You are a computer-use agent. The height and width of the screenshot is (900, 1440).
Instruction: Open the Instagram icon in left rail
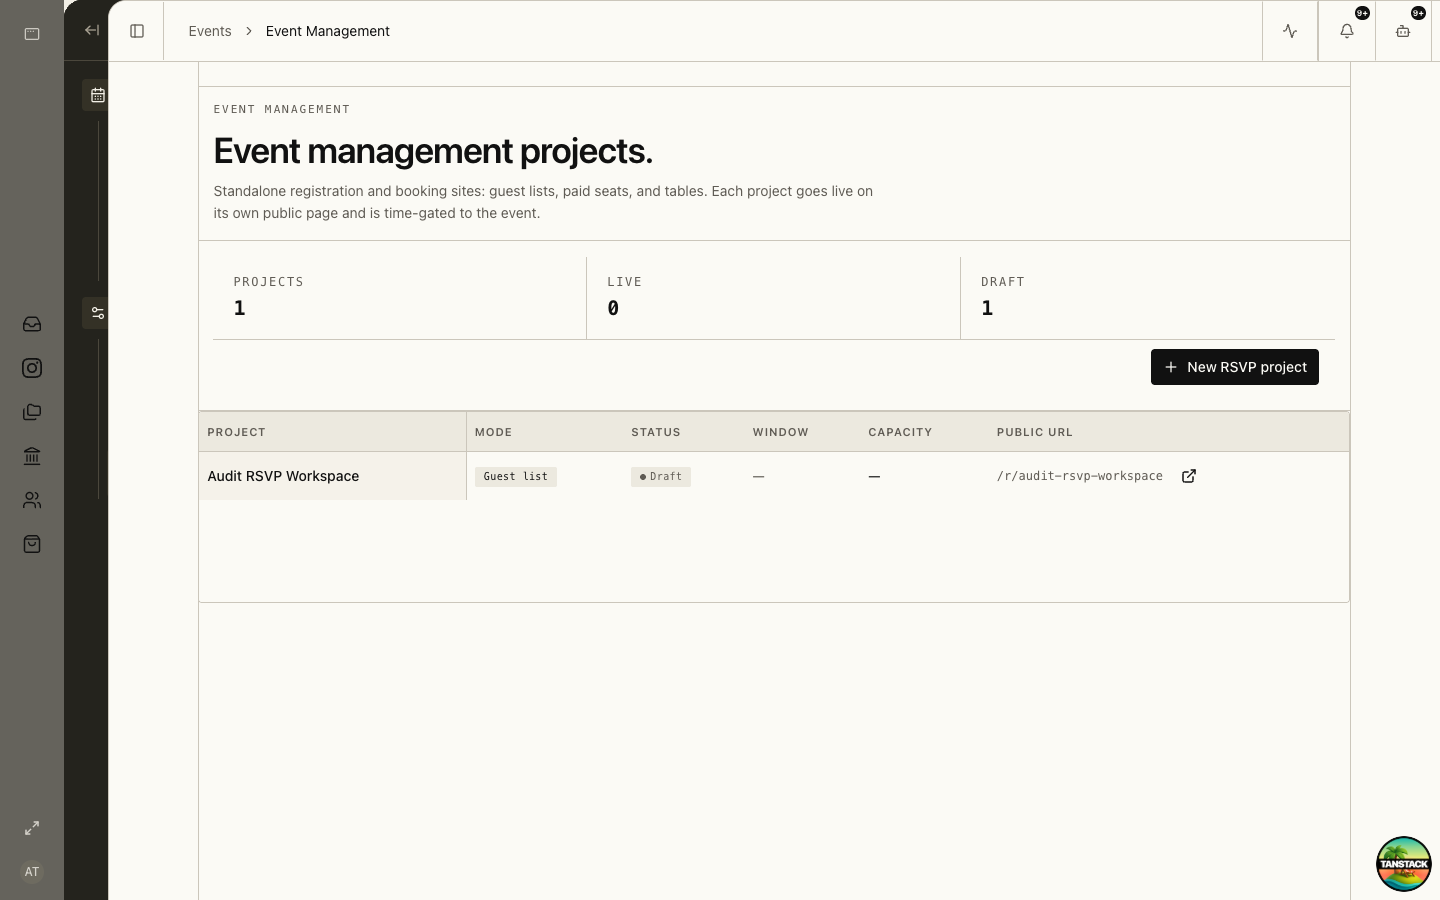(32, 368)
